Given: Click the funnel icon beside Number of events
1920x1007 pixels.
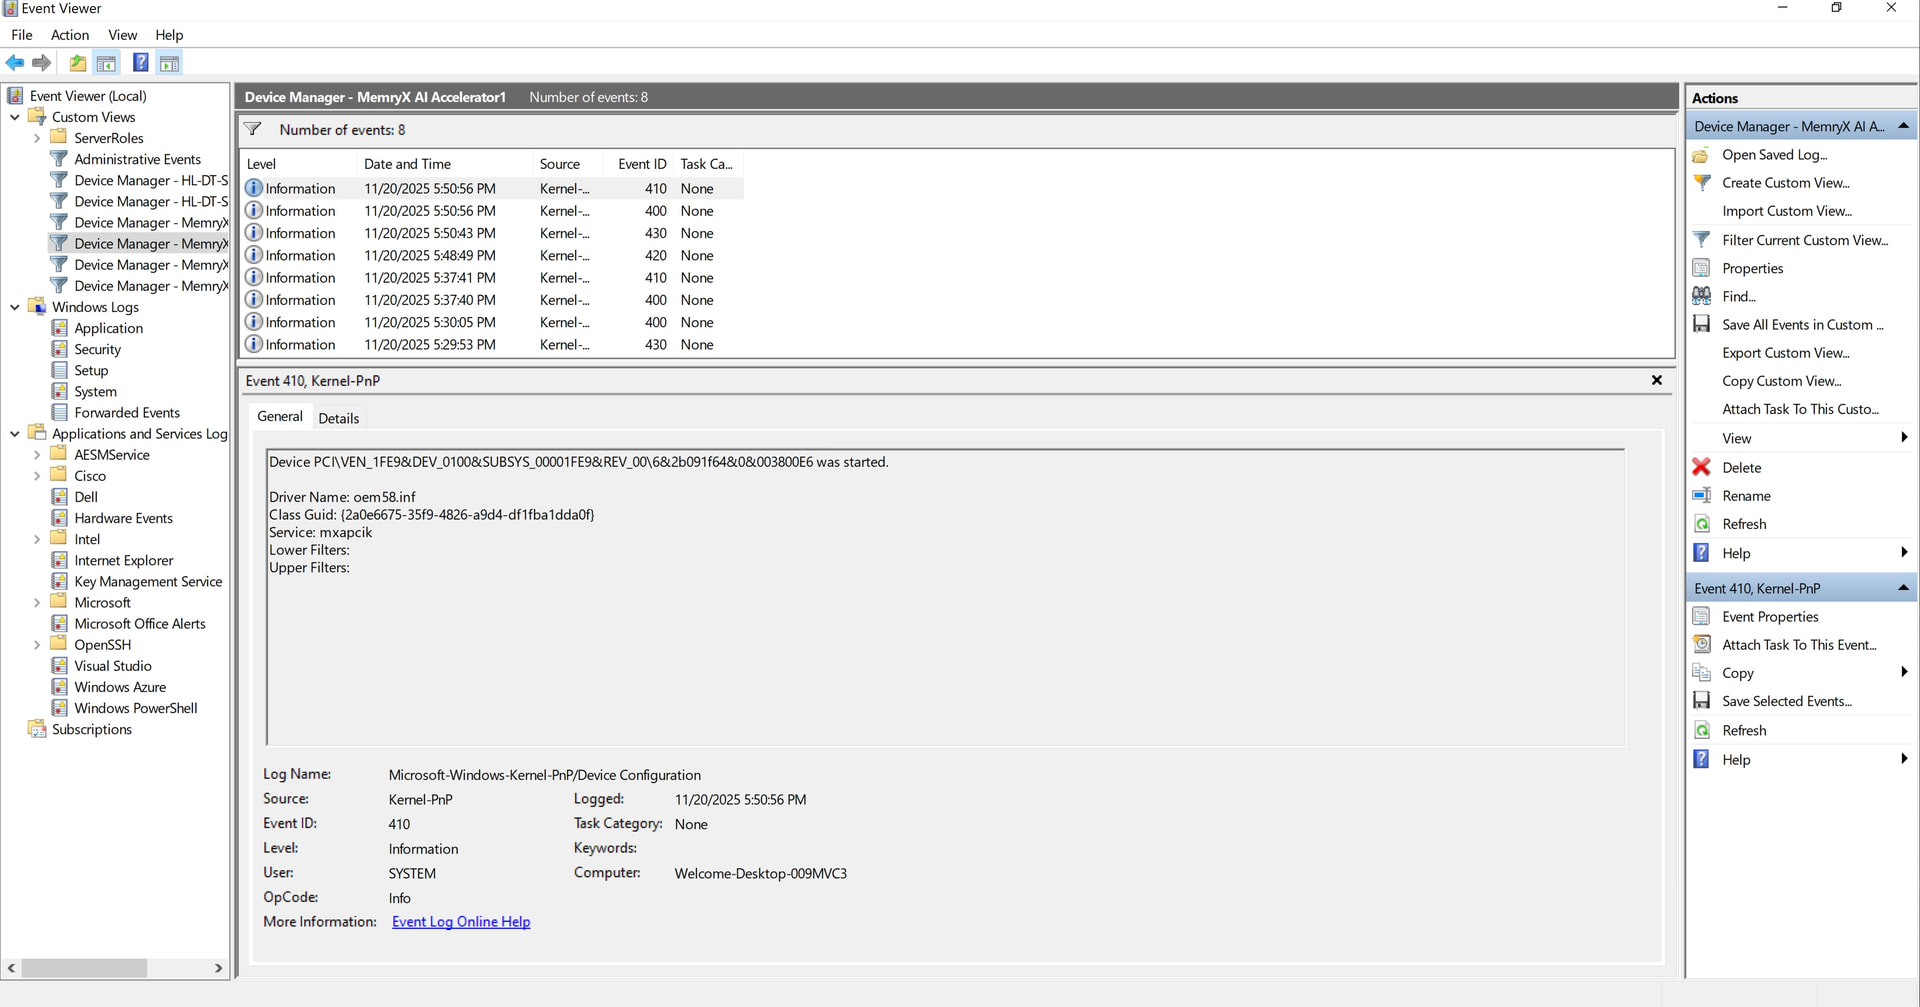Looking at the screenshot, I should [x=253, y=129].
